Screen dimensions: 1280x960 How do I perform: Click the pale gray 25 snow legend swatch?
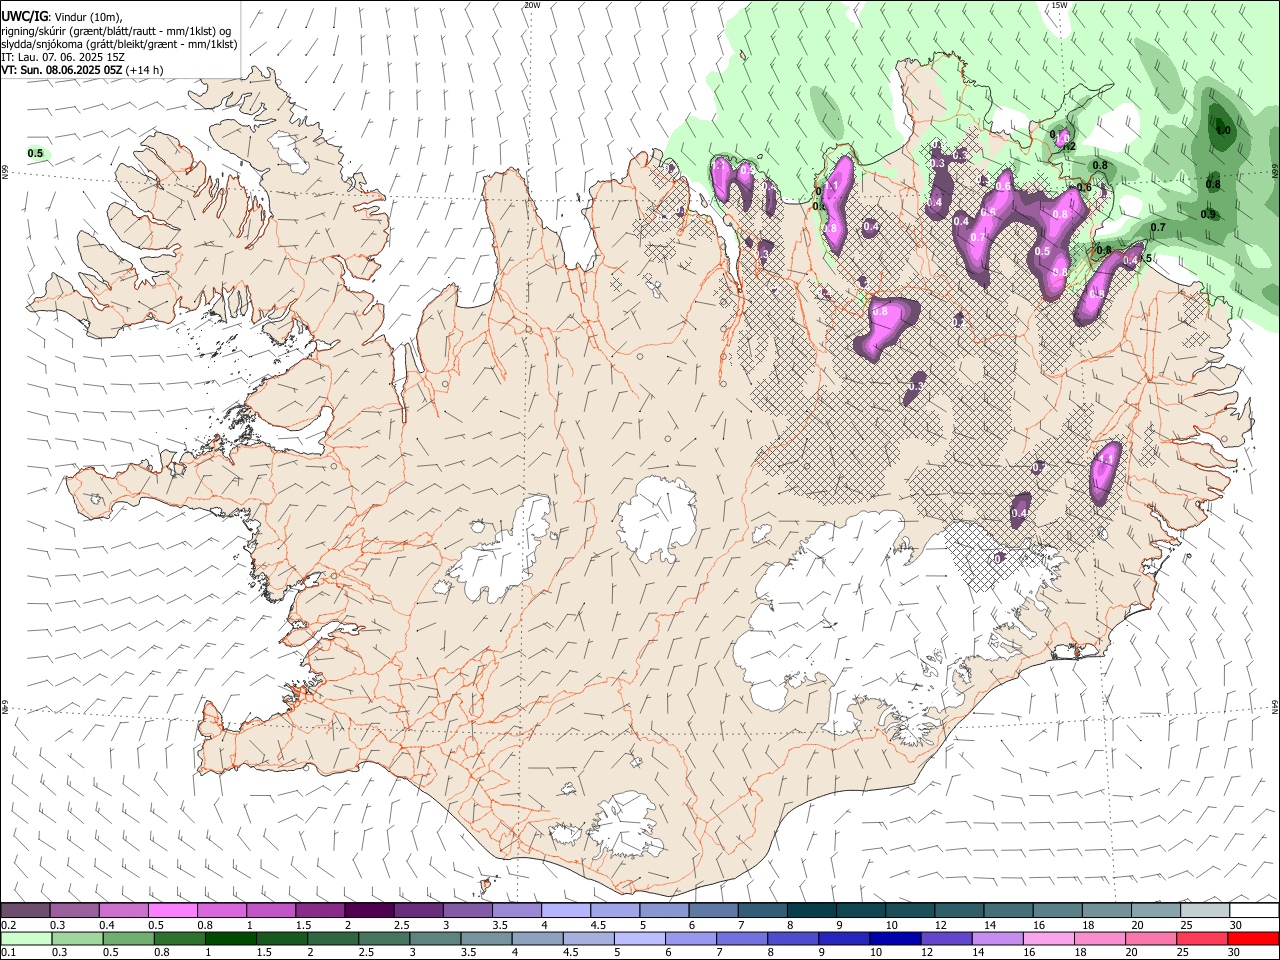[1204, 911]
